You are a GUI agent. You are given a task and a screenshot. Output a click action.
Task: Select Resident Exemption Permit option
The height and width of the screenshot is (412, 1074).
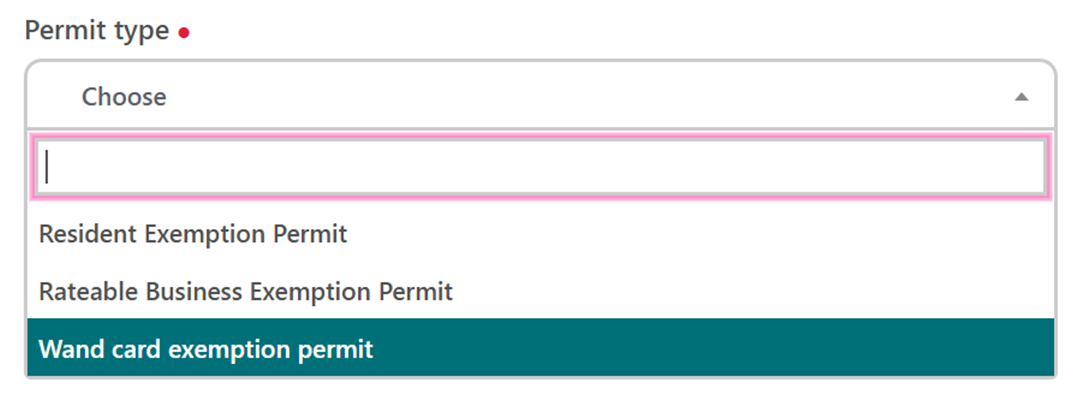pos(193,234)
